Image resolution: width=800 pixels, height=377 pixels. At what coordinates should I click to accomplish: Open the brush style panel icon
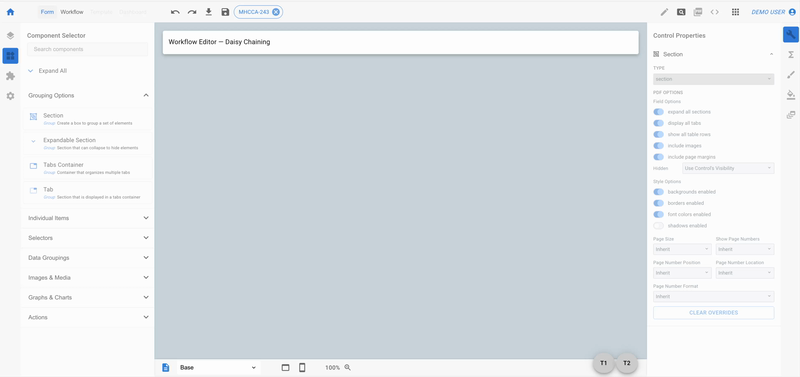[791, 74]
